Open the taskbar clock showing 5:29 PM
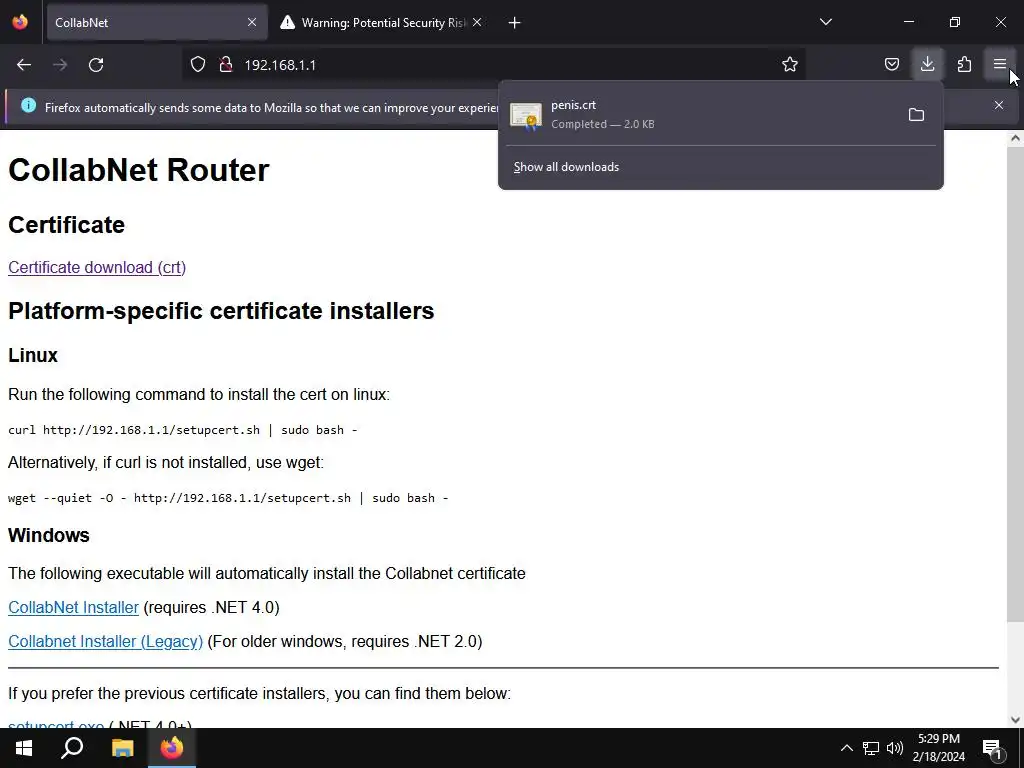The image size is (1024, 768). pos(938,748)
